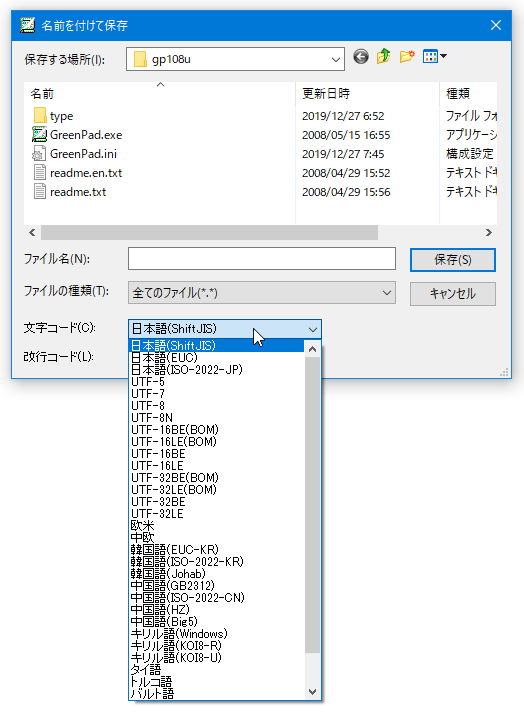This screenshot has height=712, width=524.
Task: Choose タイ語 encoding
Action: pyautogui.click(x=217, y=671)
